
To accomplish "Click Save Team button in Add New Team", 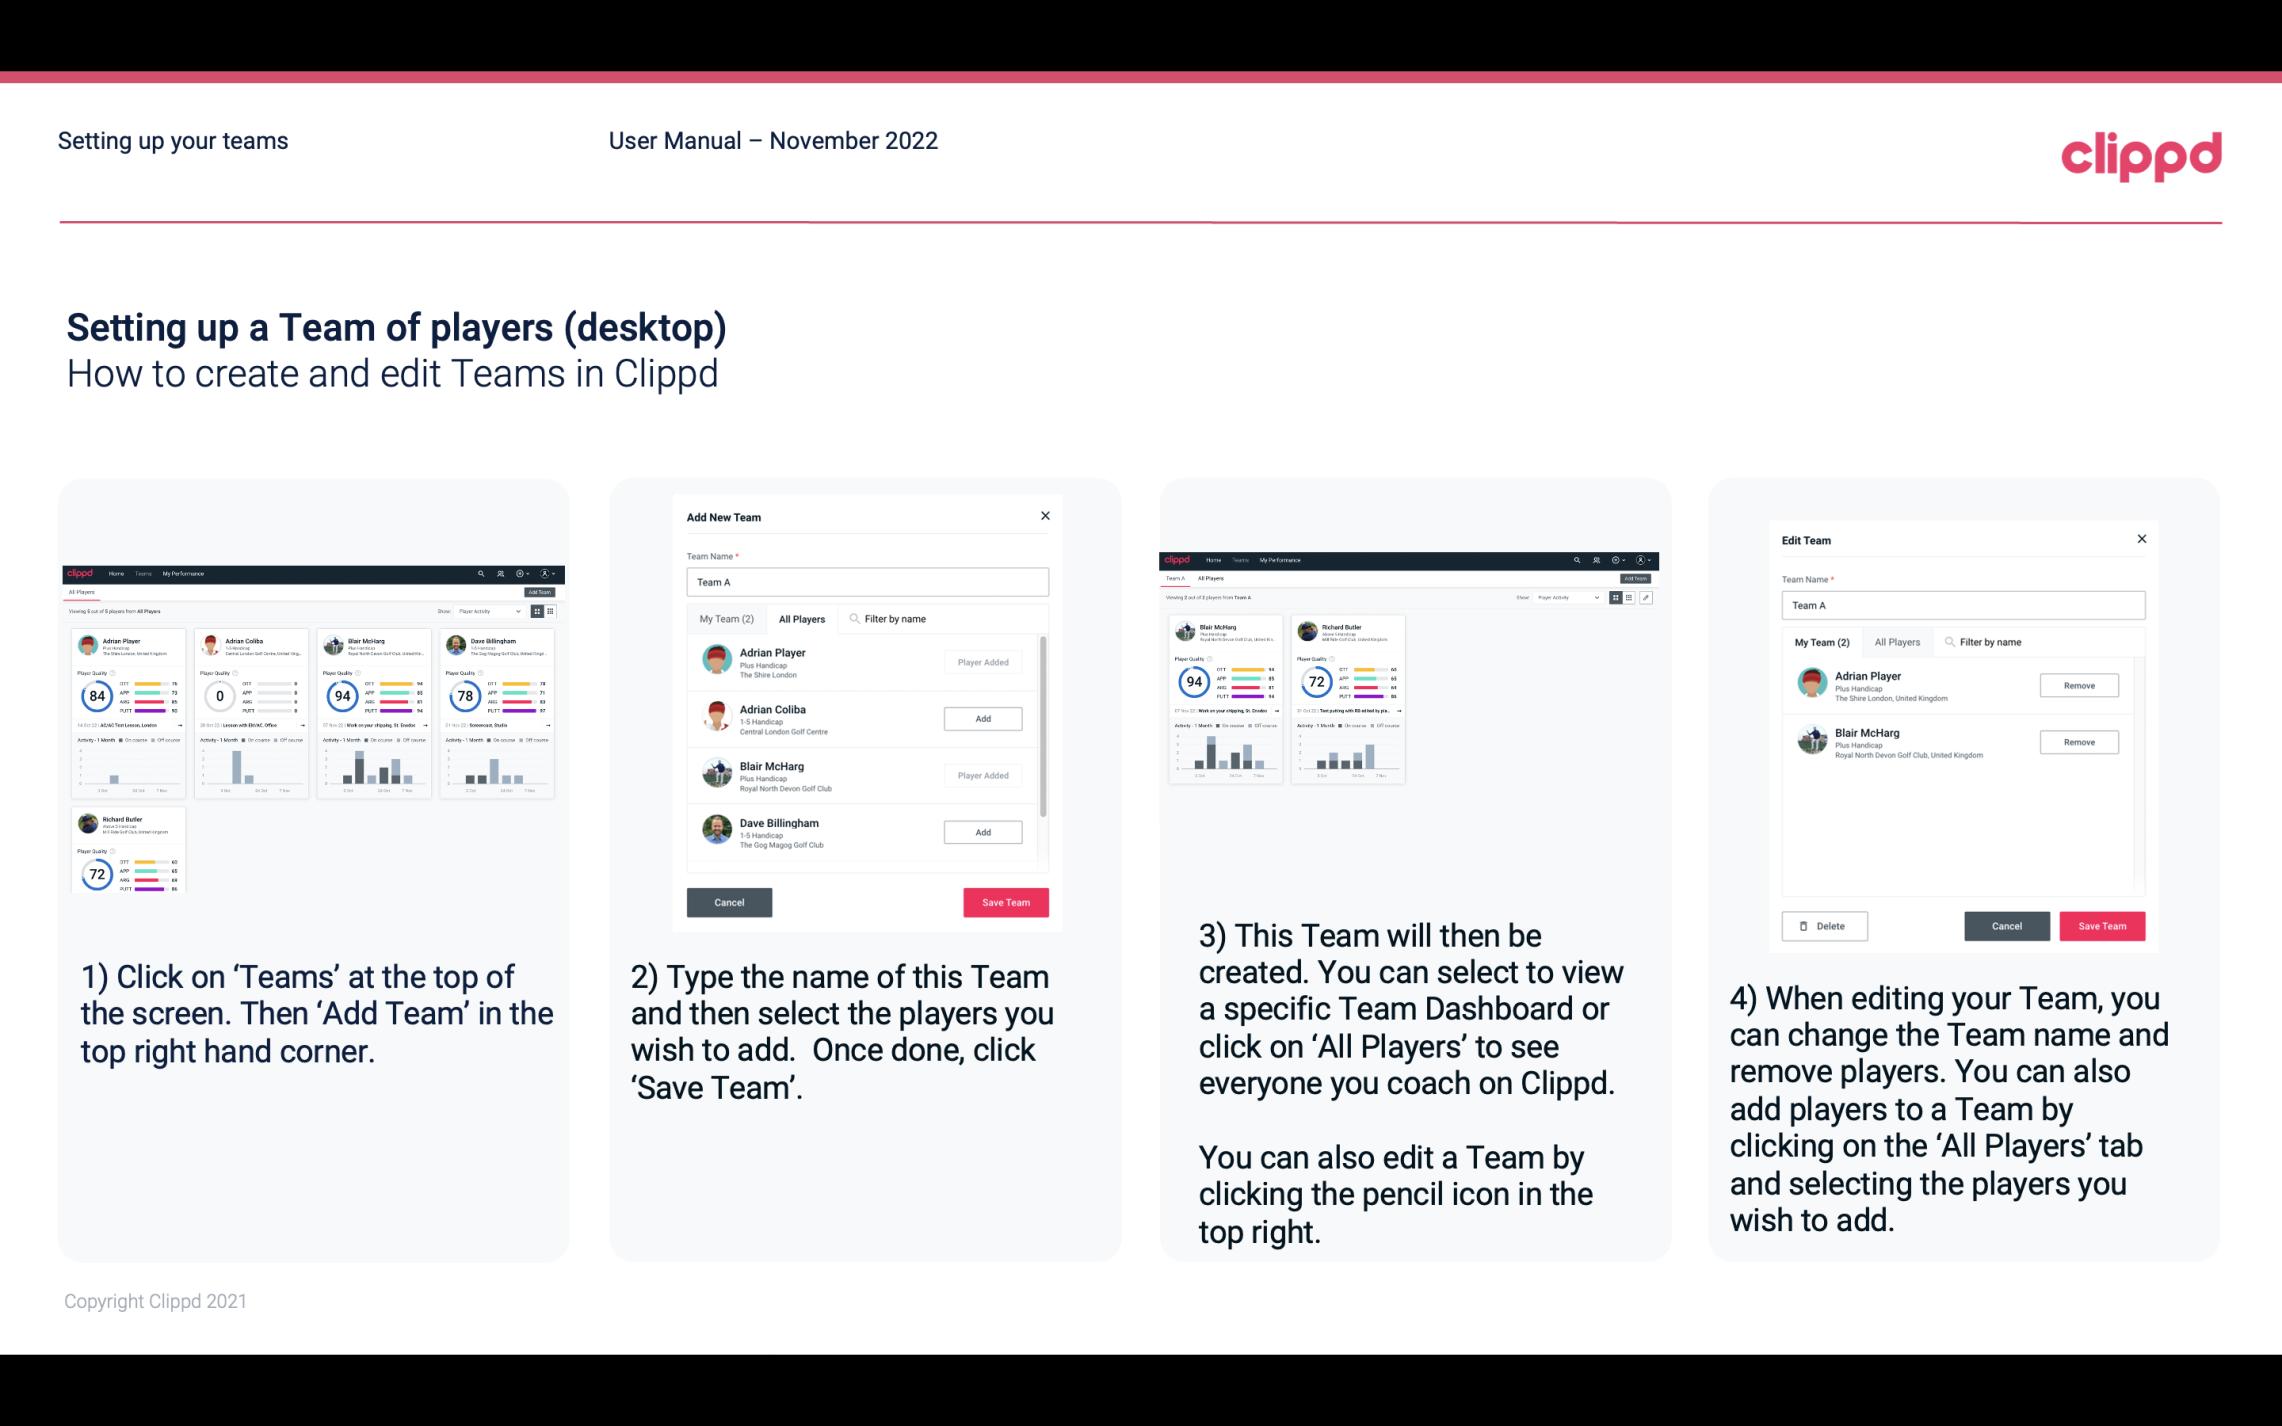I will pos(1005,900).
